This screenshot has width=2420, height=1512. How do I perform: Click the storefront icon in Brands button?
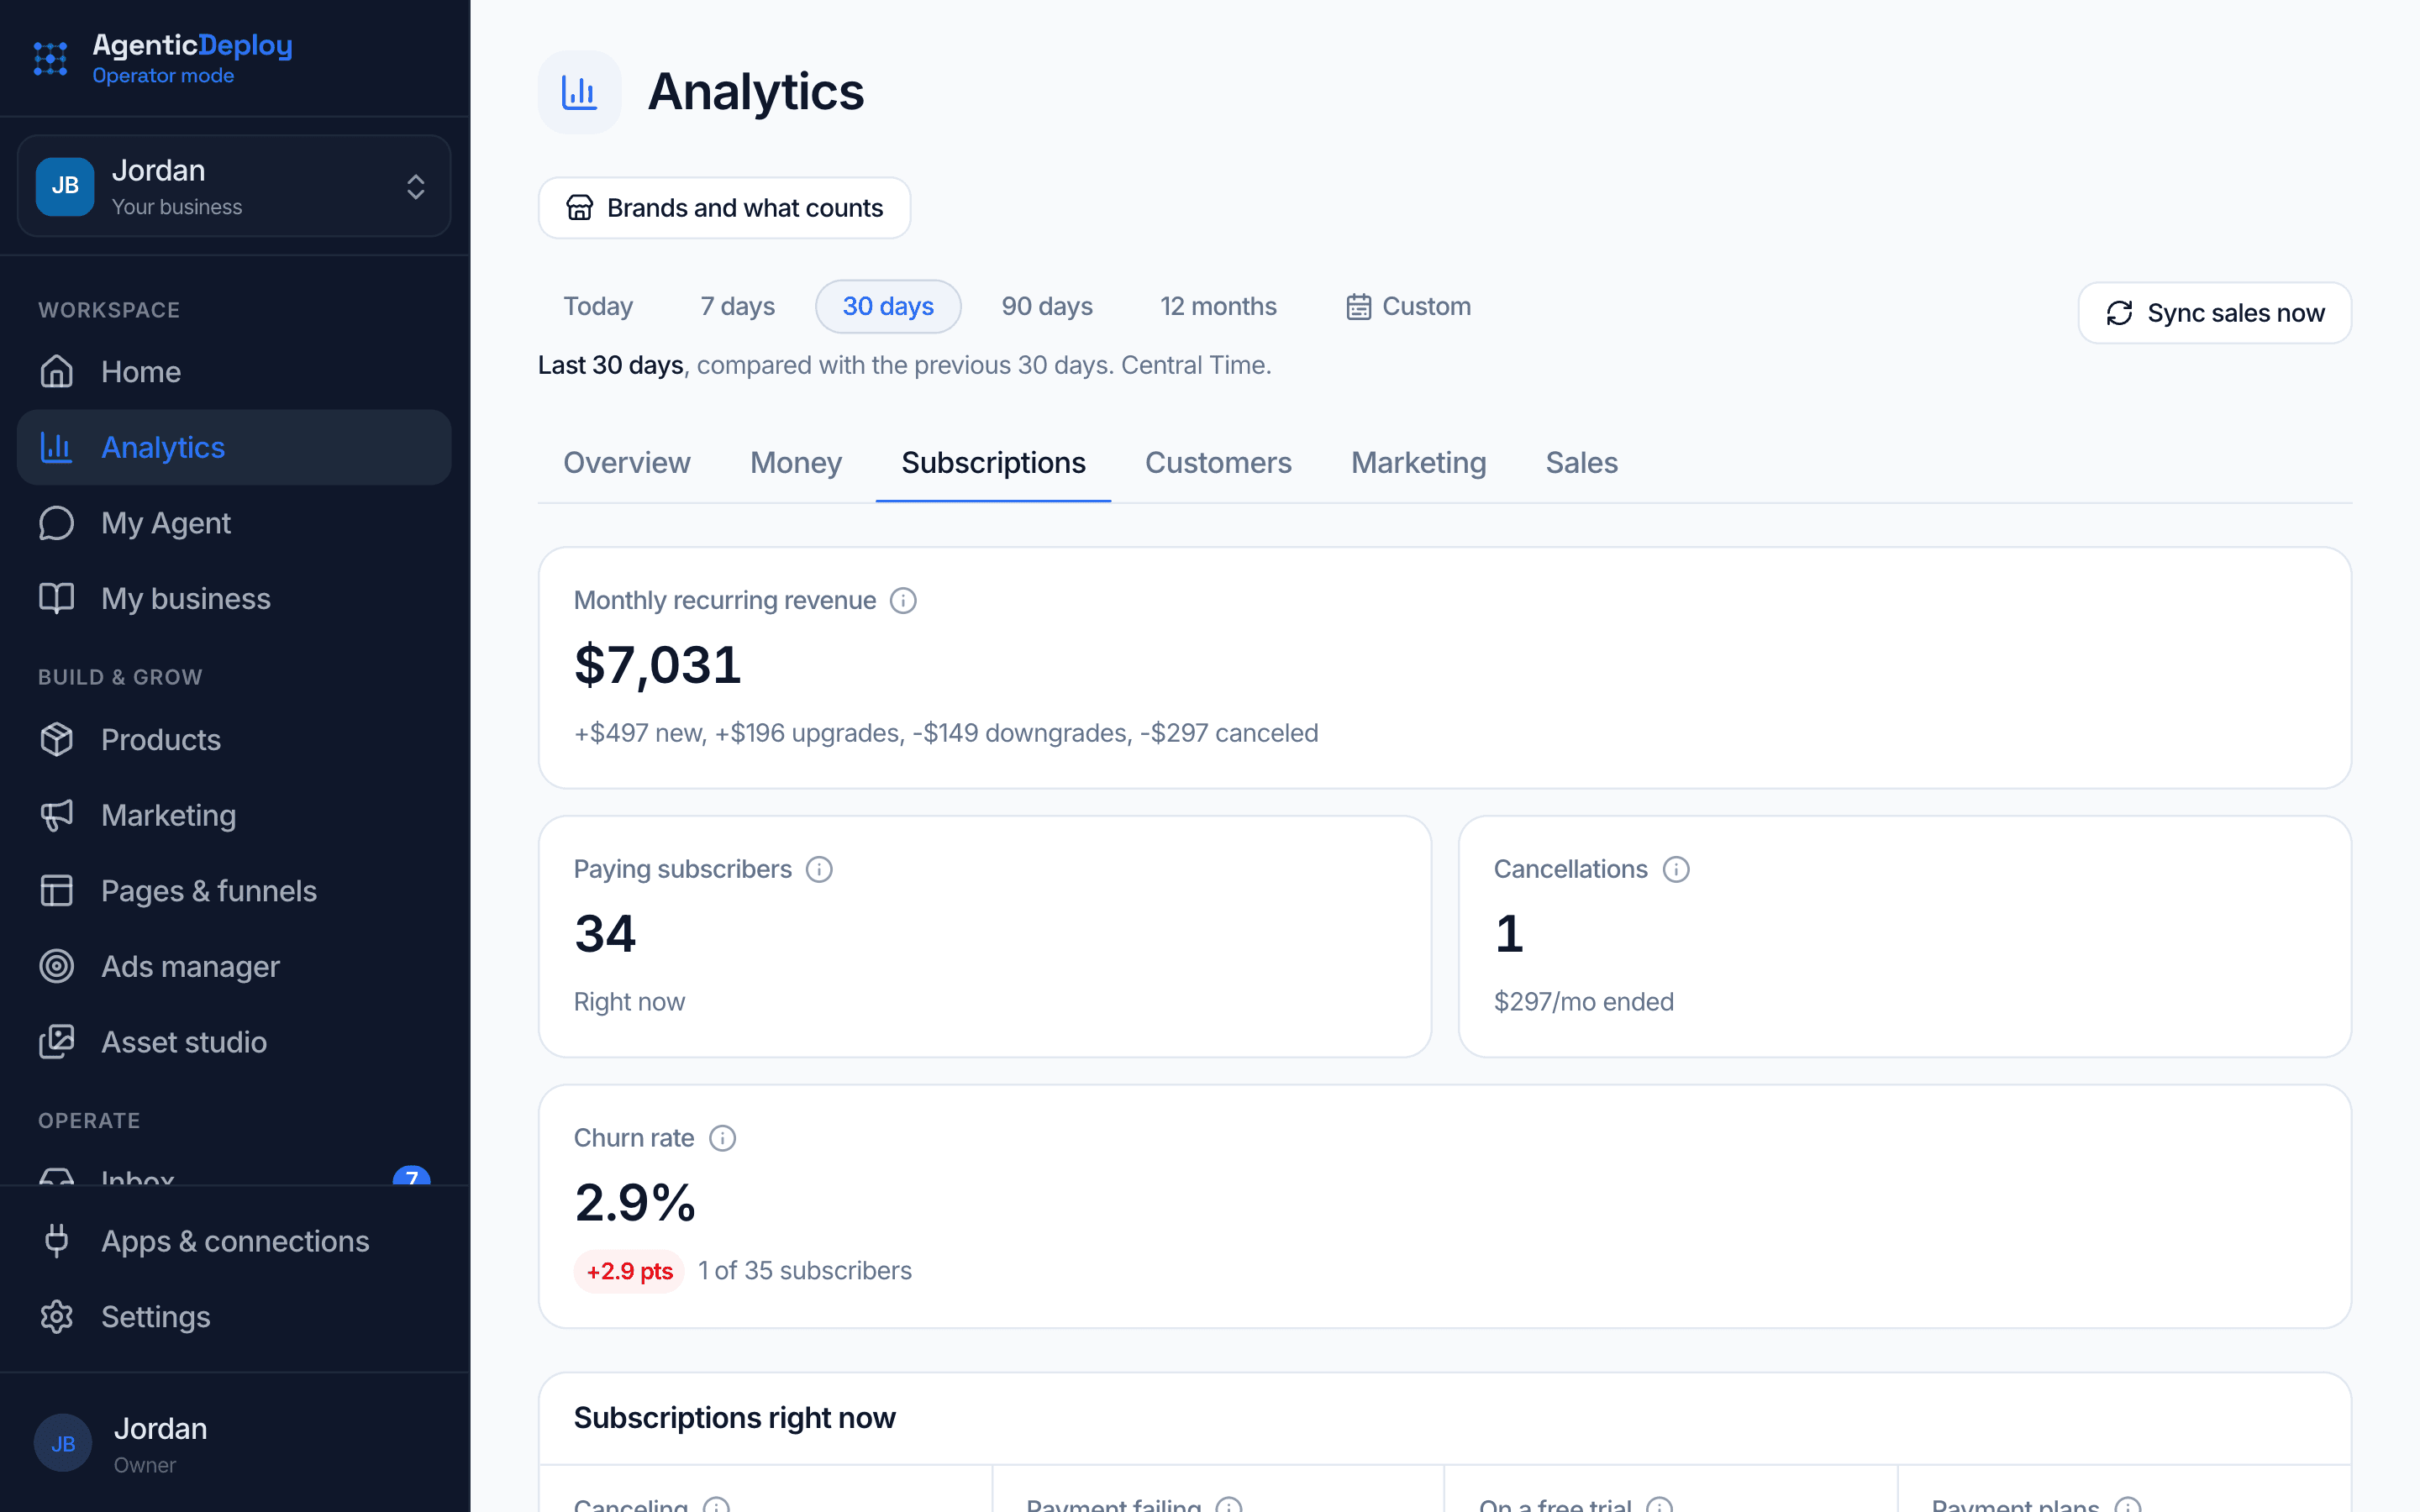point(579,208)
